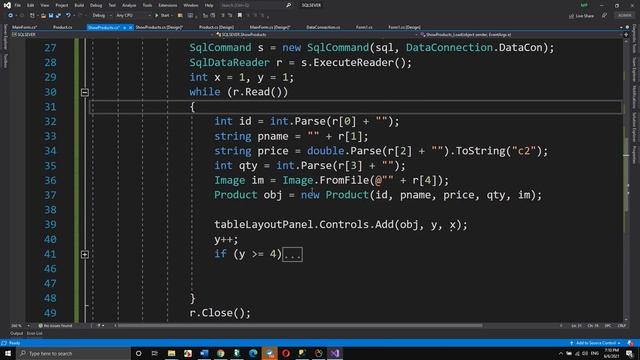The image size is (640, 360).
Task: Open the Project menu
Action: pos(62,5)
